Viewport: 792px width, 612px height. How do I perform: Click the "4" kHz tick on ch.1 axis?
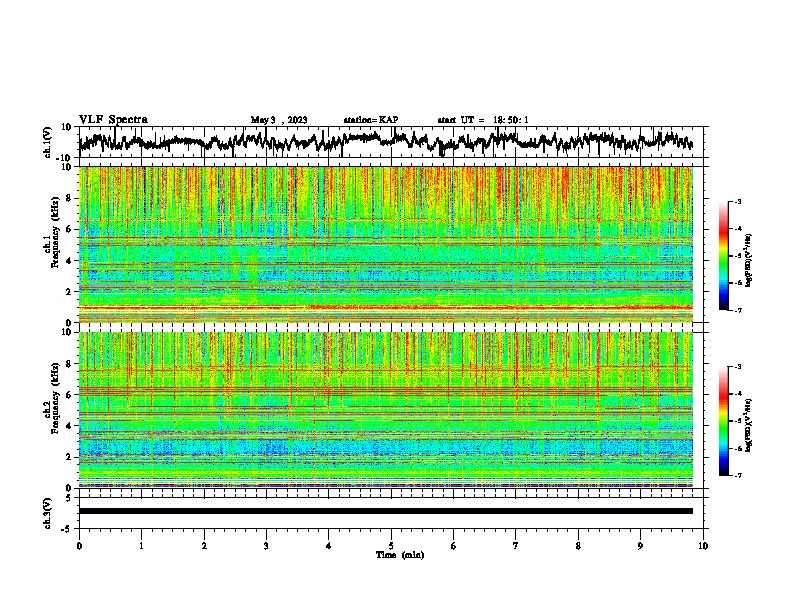(x=69, y=261)
